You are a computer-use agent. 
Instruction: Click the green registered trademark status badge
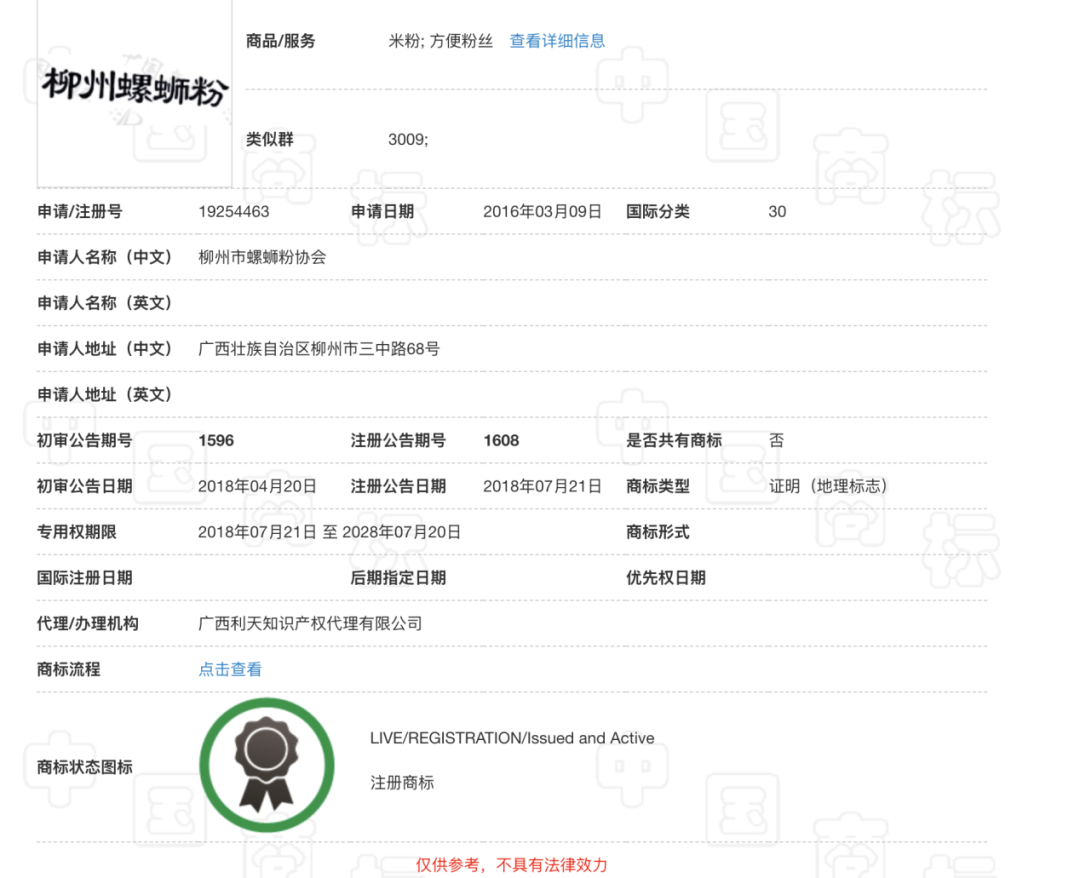coord(266,765)
